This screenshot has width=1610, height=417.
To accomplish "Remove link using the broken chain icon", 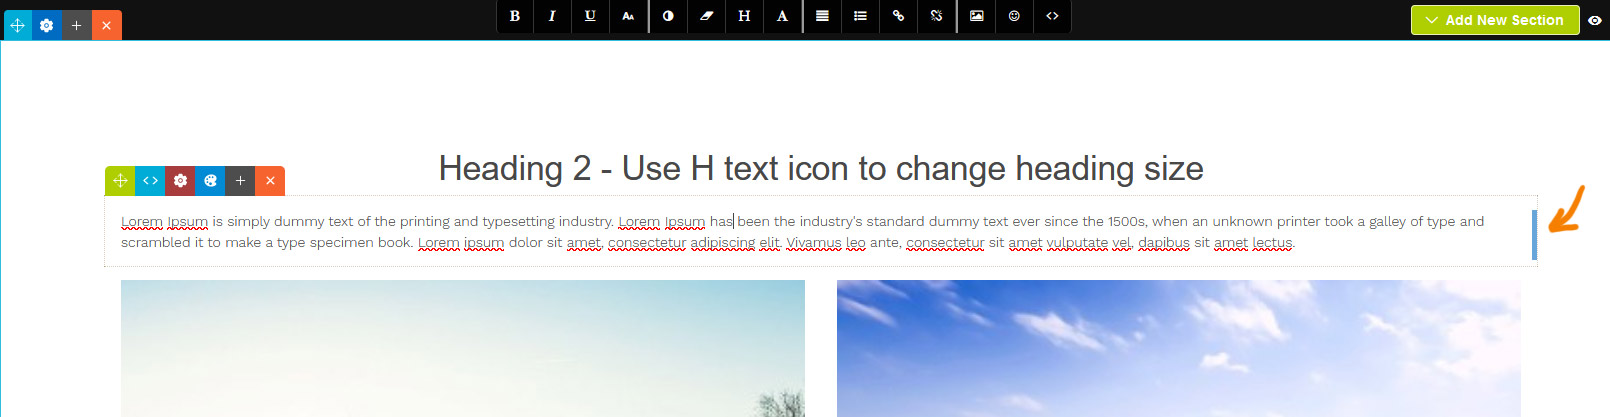I will [x=936, y=16].
